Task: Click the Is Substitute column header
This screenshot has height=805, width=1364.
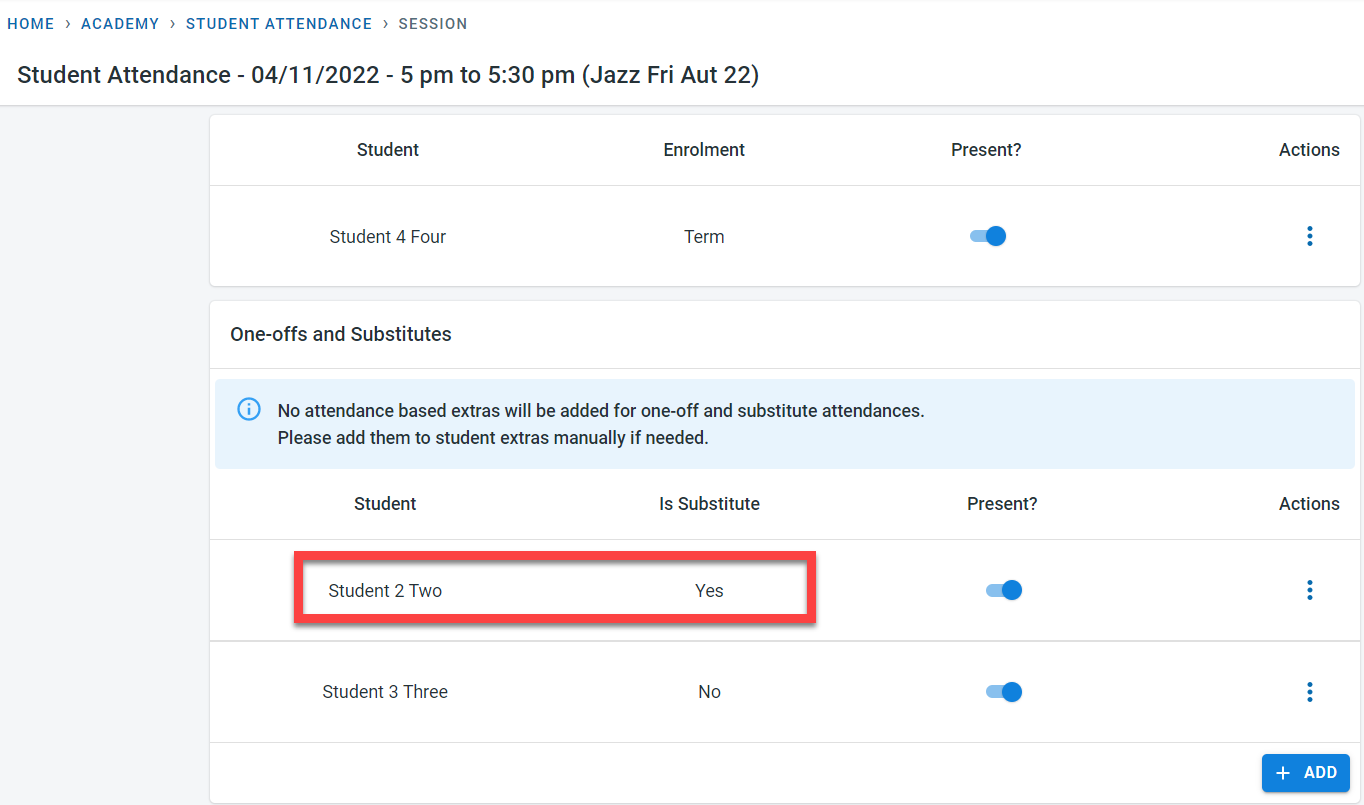Action: pos(709,504)
